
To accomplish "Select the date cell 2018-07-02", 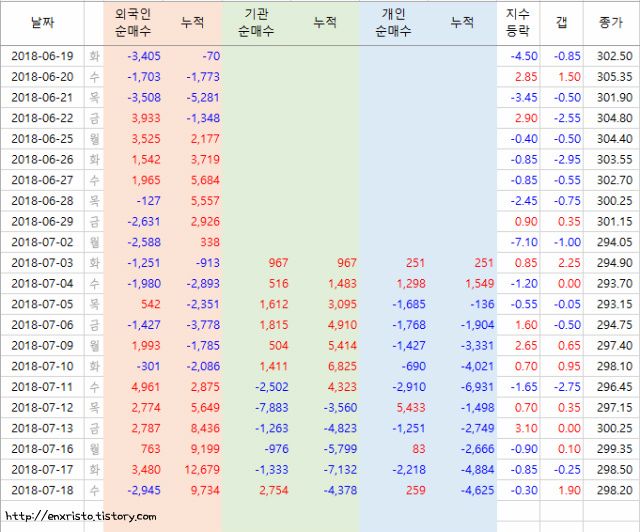I will (x=42, y=242).
